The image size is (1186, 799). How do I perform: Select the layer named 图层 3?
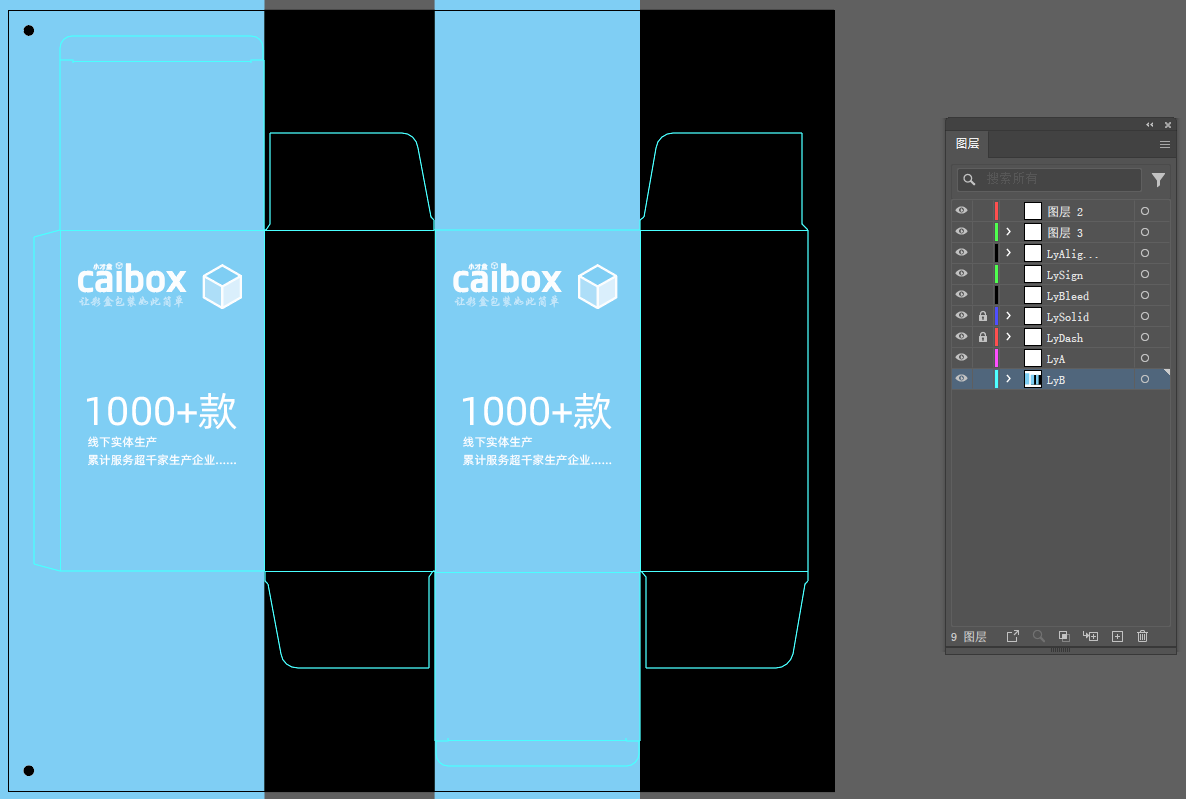pos(1065,233)
